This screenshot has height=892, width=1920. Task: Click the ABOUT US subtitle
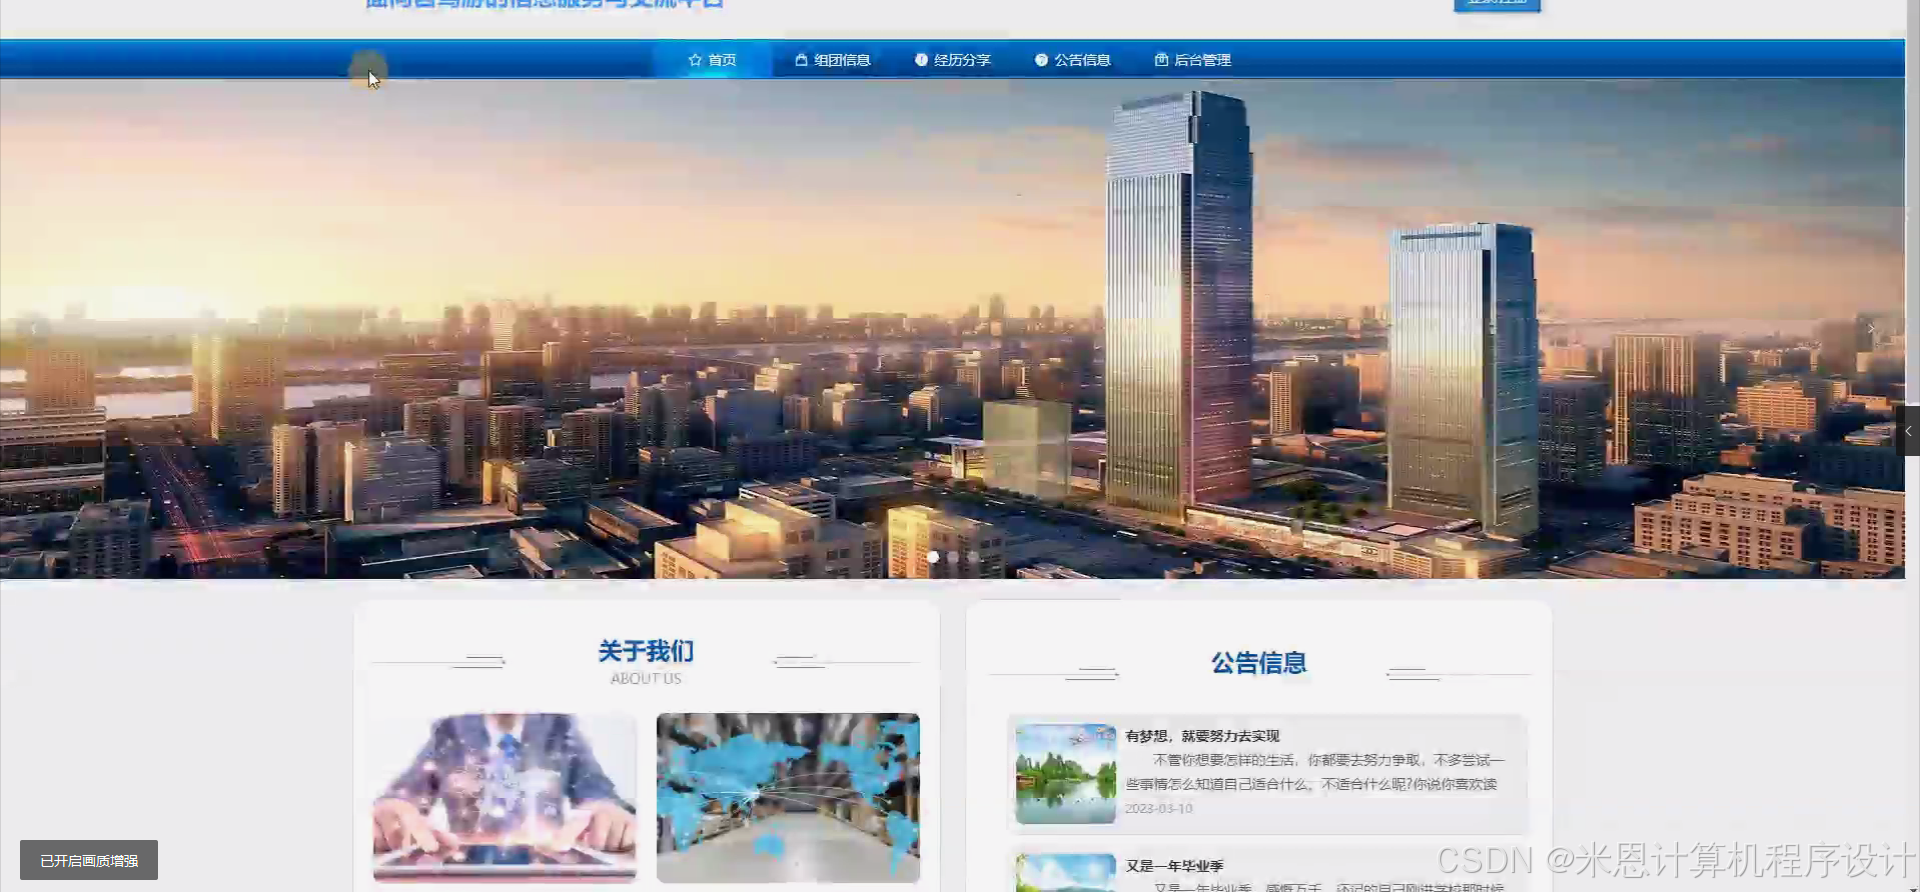coord(646,678)
